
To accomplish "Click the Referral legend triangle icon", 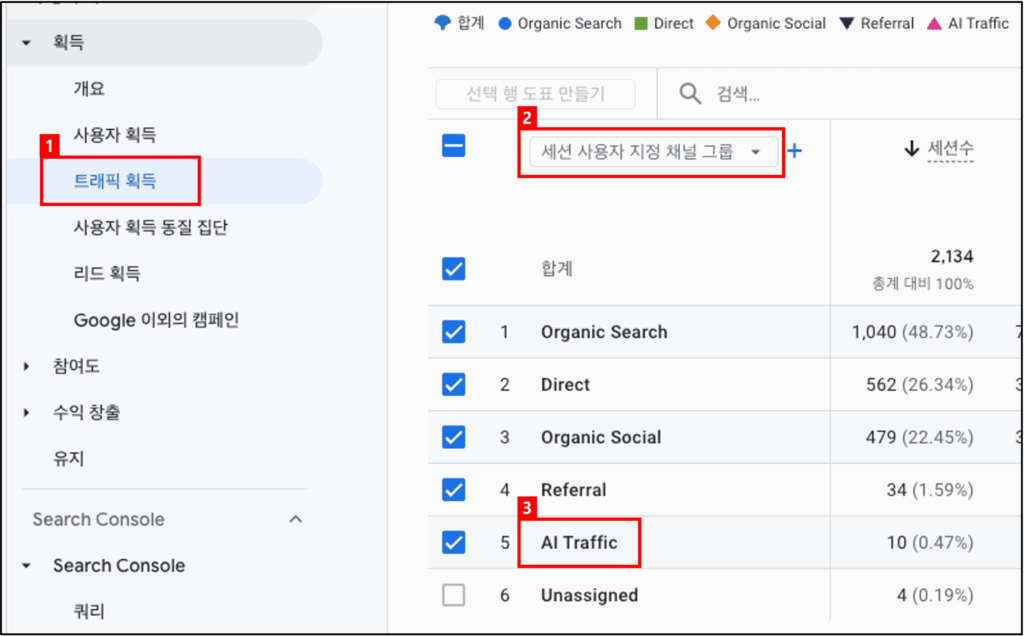I will [x=847, y=23].
